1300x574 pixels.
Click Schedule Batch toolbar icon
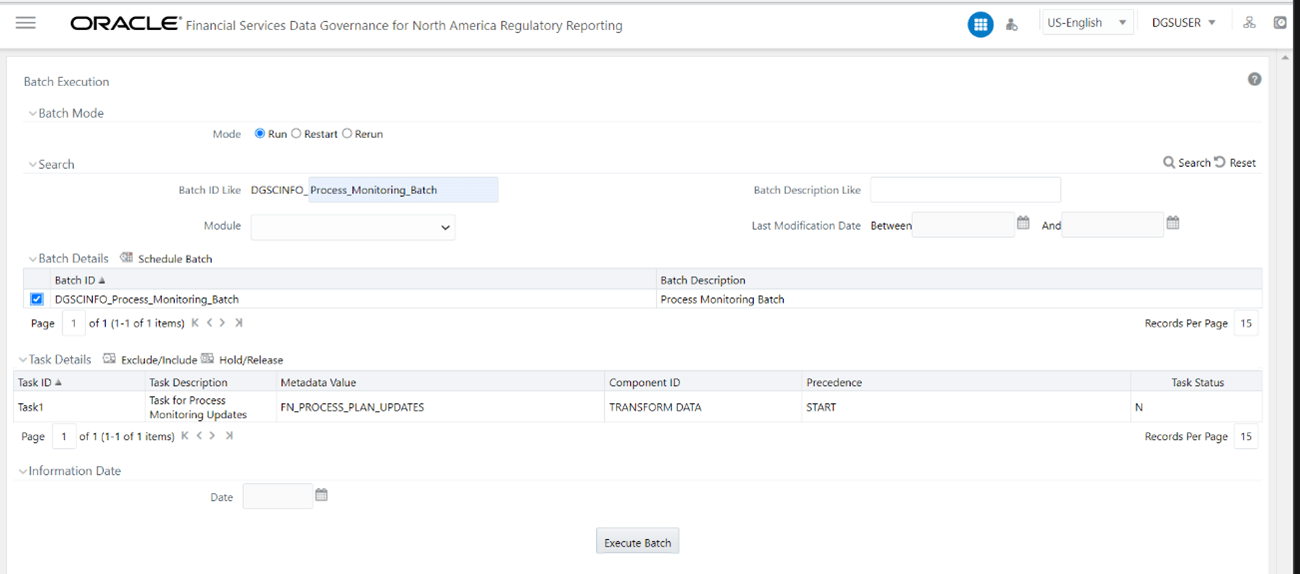point(126,257)
